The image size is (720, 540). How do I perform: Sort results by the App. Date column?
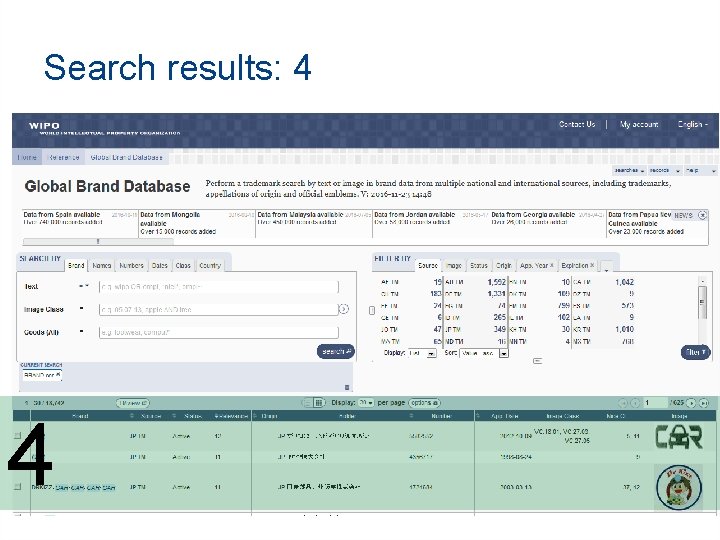point(504,416)
